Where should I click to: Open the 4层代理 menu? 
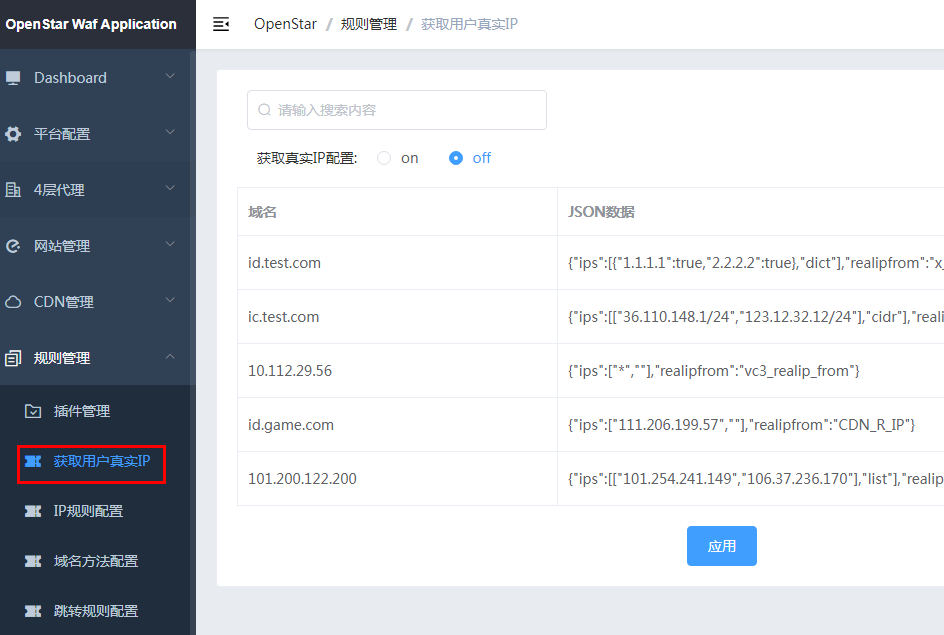[x=95, y=190]
